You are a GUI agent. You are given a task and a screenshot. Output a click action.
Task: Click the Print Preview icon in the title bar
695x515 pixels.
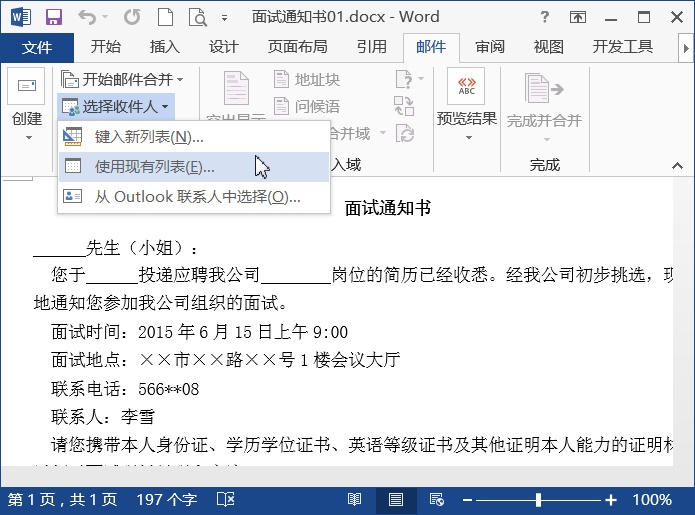tap(198, 18)
